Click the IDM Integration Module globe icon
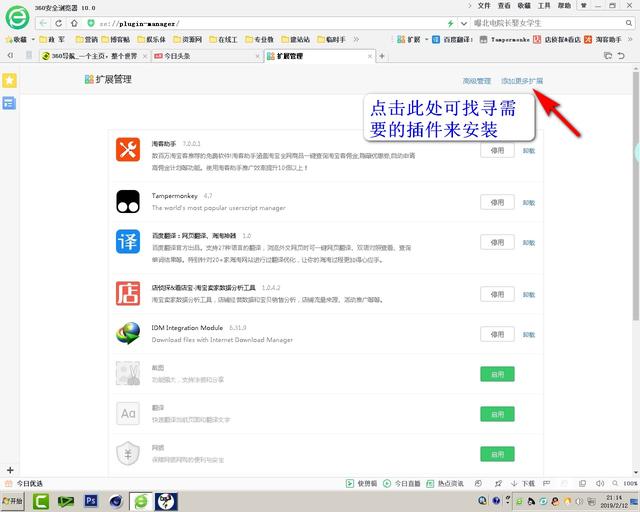Screen dimensions: 640x512 [x=128, y=333]
